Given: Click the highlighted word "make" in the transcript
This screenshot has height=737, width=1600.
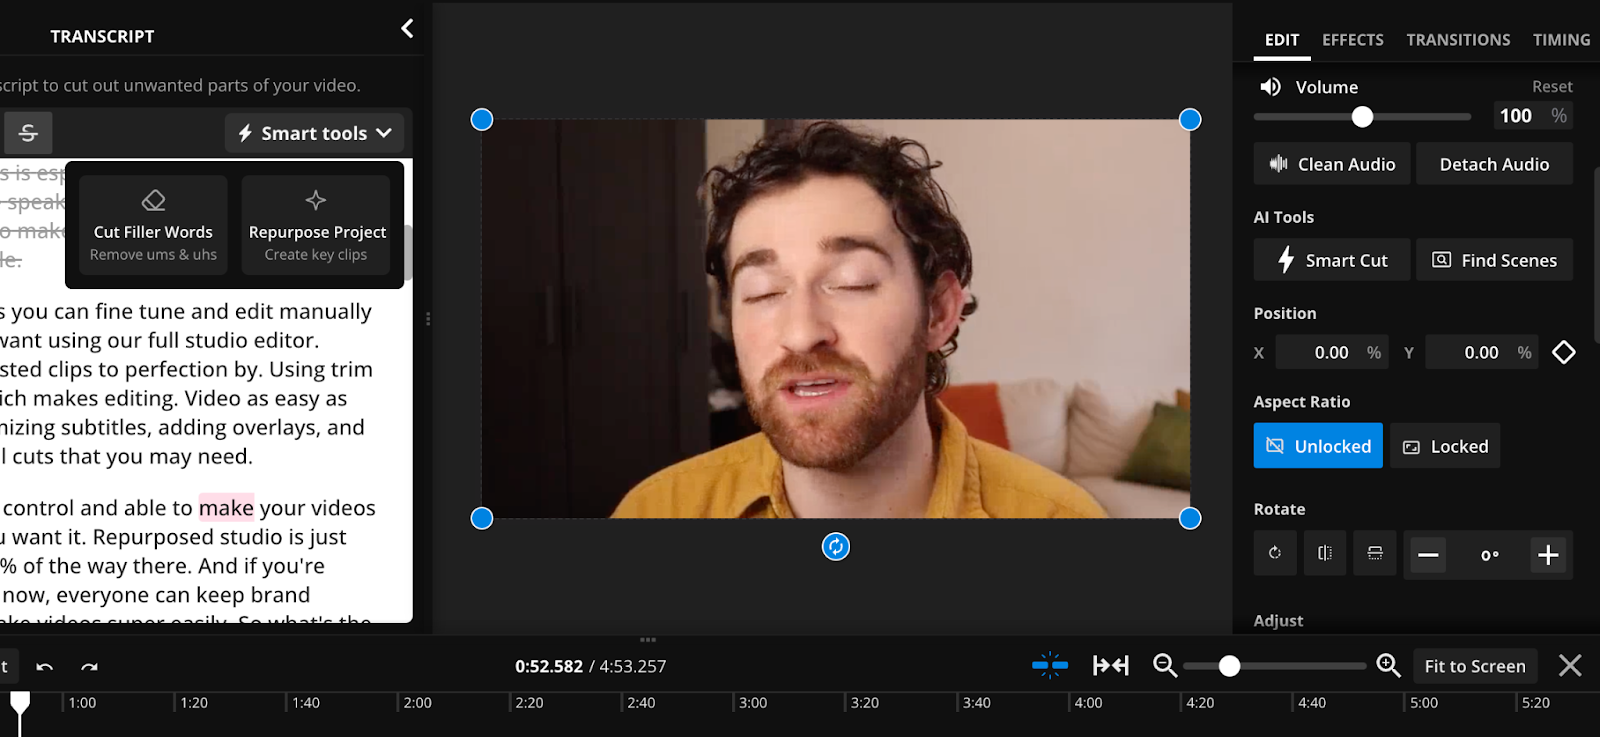Looking at the screenshot, I should pyautogui.click(x=226, y=508).
